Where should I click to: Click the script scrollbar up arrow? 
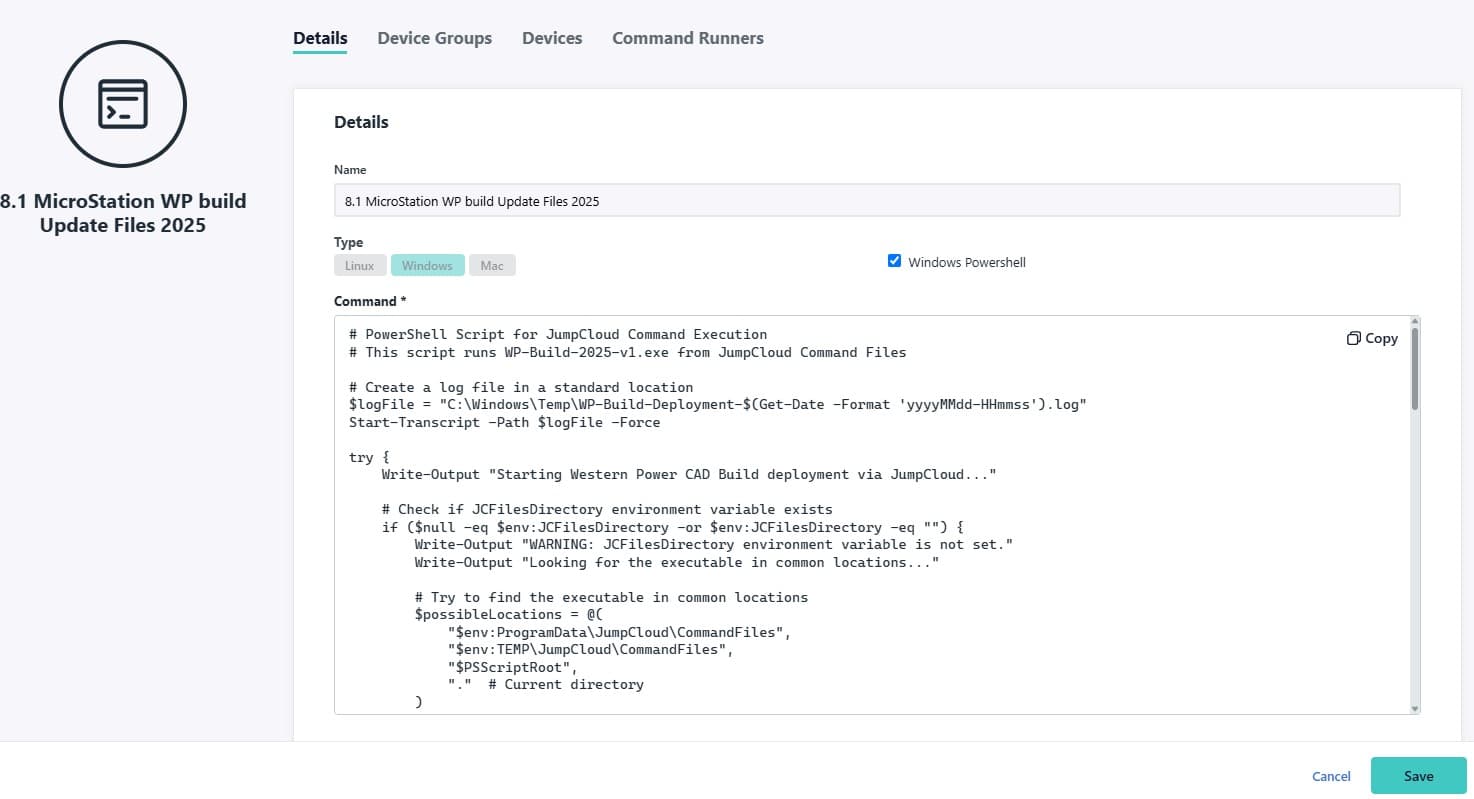[x=1414, y=322]
